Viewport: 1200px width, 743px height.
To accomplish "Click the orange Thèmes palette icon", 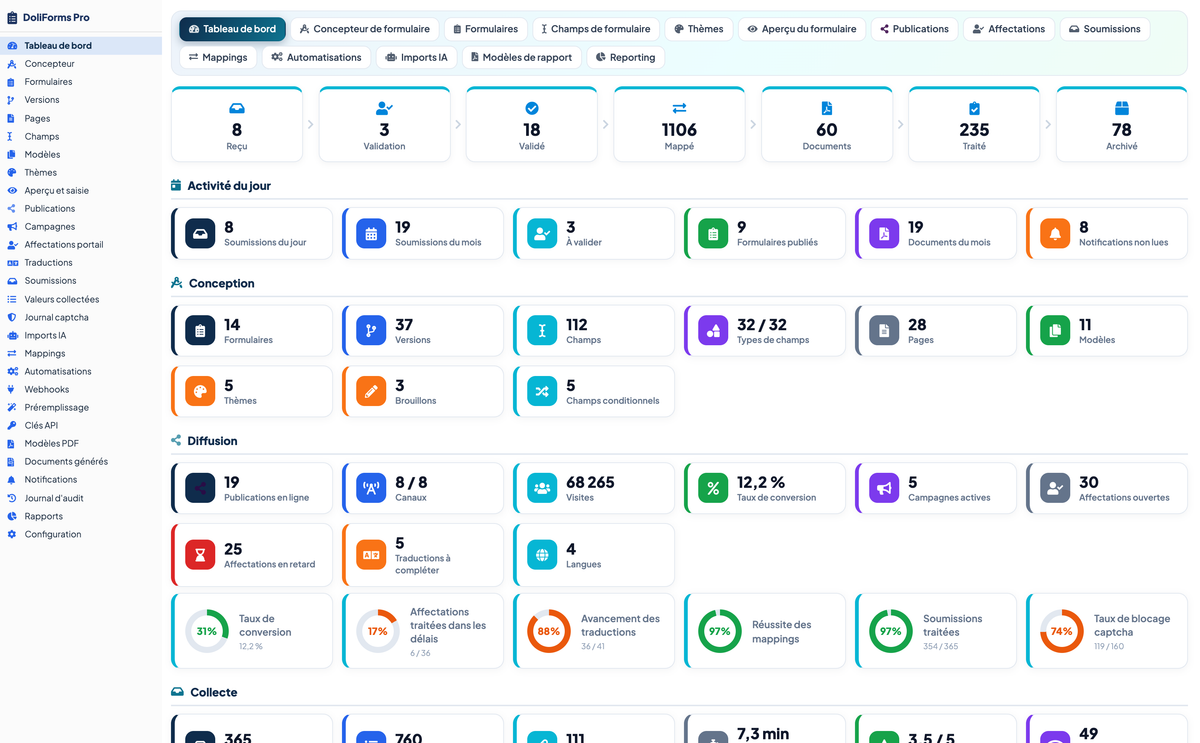I will tap(200, 392).
